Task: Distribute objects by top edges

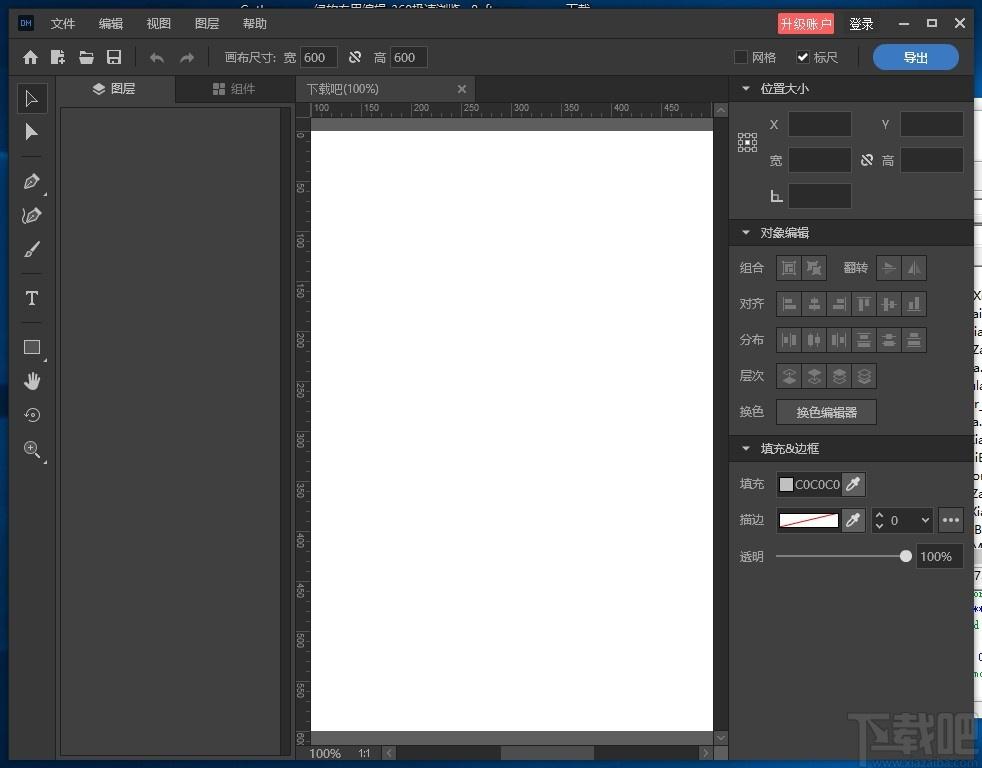Action: (x=864, y=340)
